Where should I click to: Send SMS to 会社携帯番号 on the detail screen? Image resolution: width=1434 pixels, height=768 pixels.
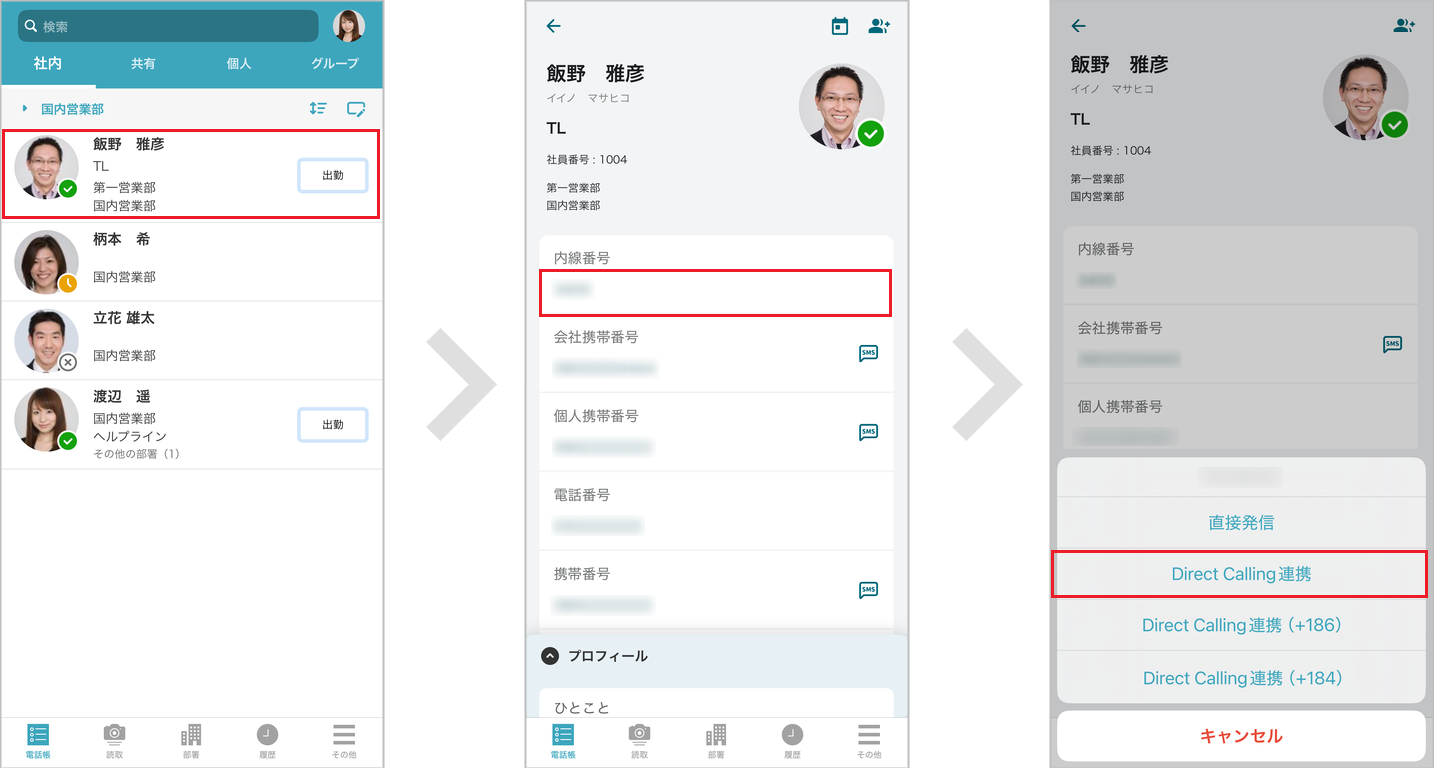point(868,354)
